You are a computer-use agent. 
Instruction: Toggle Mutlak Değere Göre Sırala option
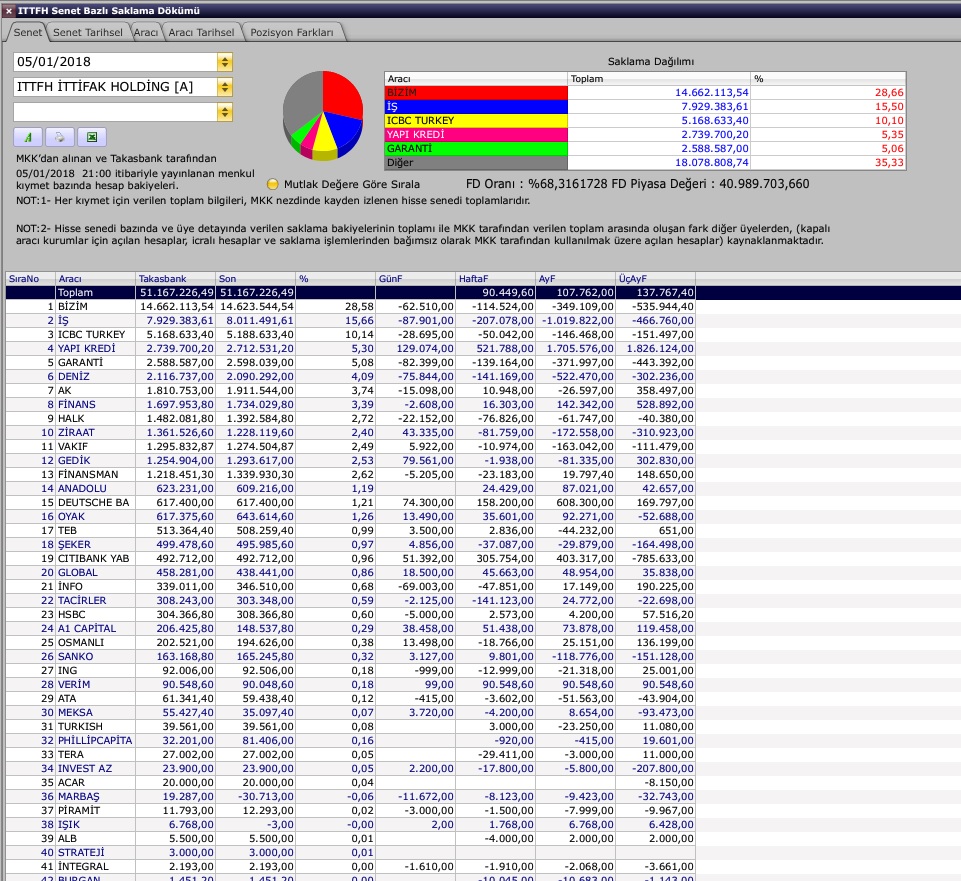tap(273, 184)
